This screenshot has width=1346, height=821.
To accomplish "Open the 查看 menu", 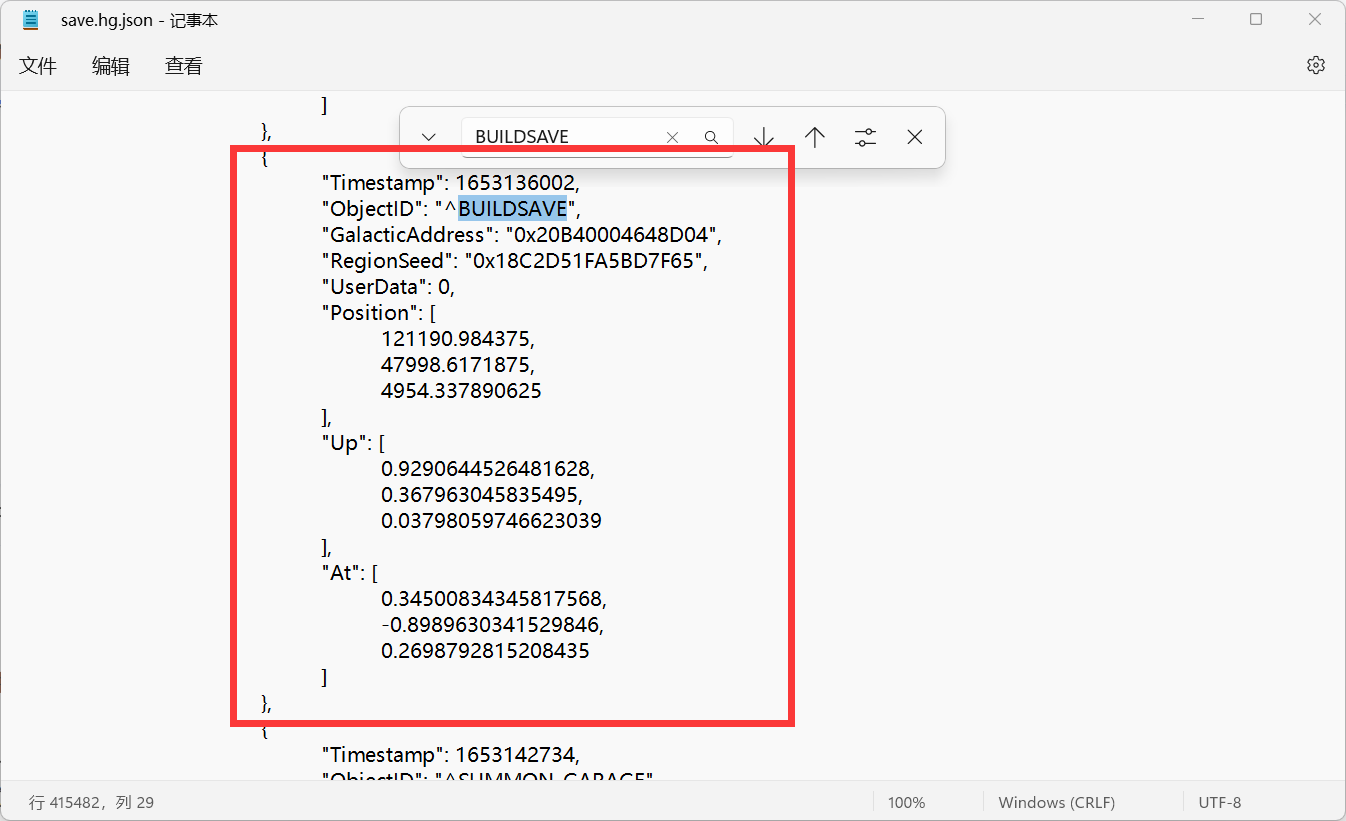I will pyautogui.click(x=184, y=66).
